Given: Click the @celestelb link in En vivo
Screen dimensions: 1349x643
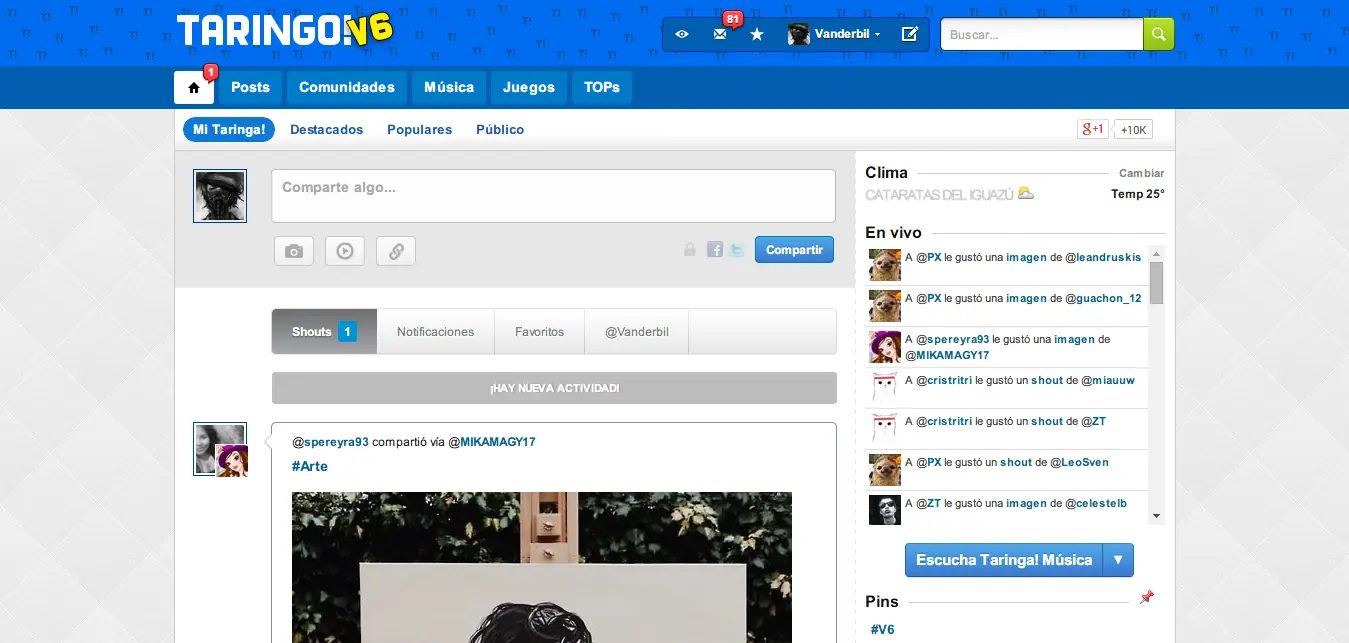Looking at the screenshot, I should (1096, 503).
